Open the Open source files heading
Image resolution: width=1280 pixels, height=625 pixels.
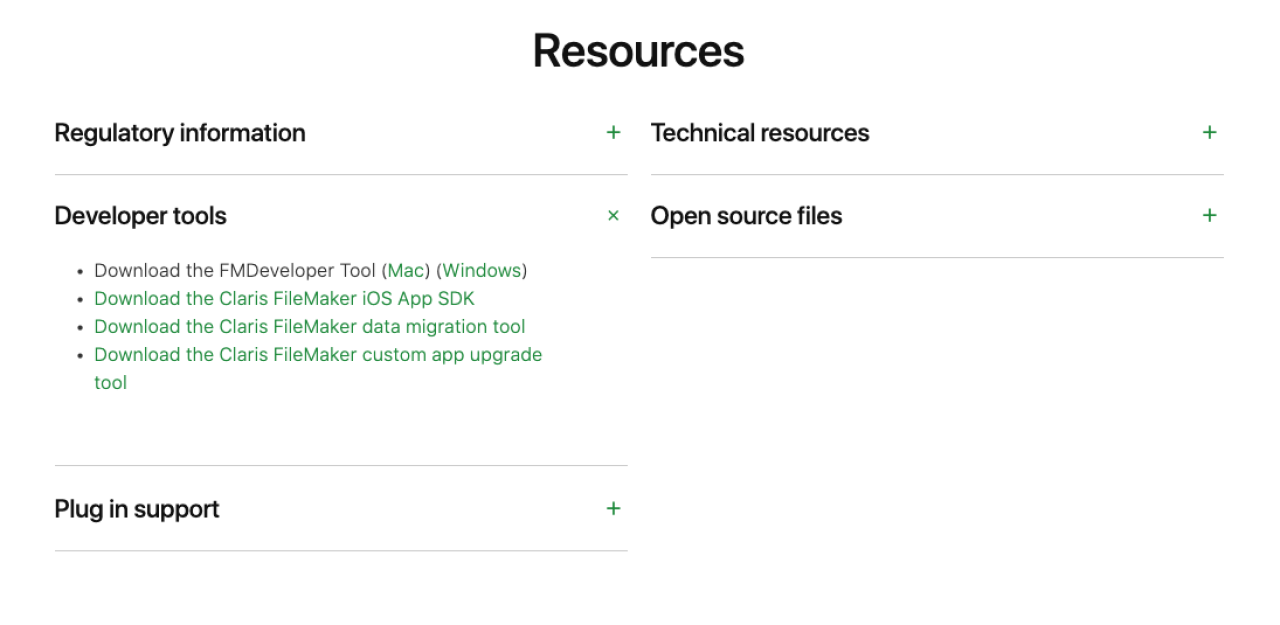coord(747,216)
